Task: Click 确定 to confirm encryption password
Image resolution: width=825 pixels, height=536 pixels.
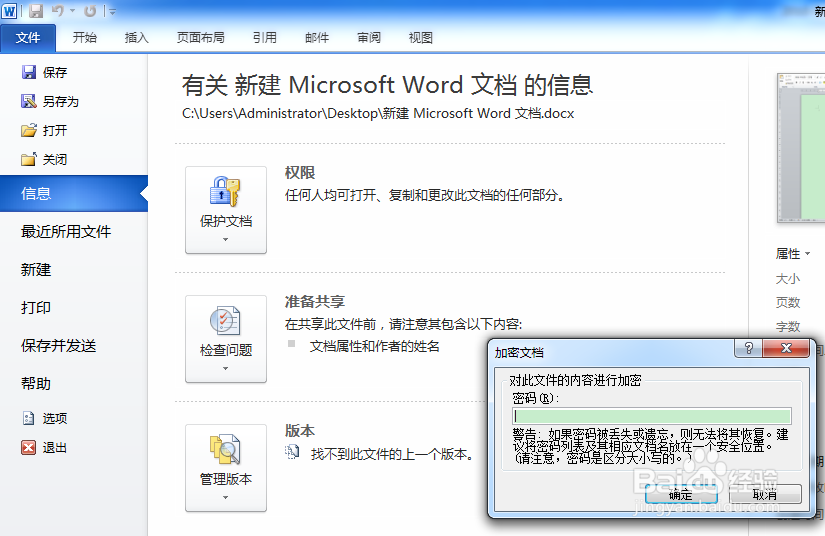Action: point(681,494)
